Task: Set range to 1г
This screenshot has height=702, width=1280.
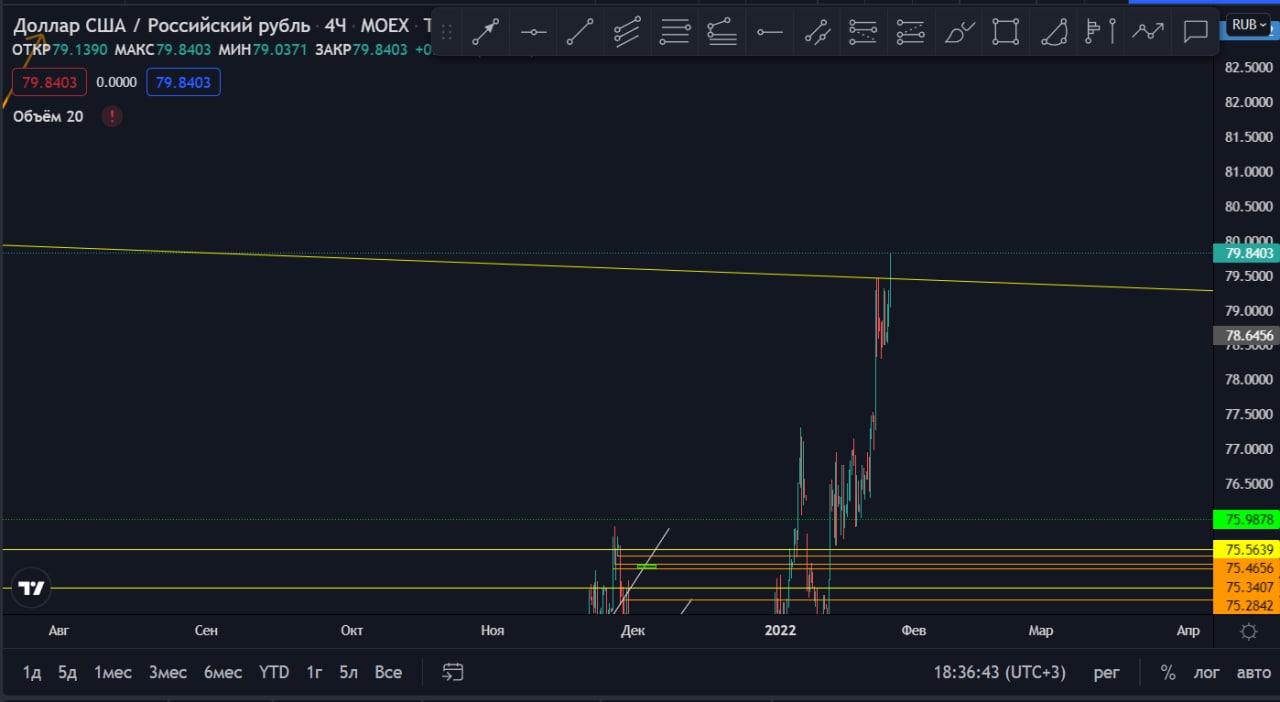Action: click(314, 672)
